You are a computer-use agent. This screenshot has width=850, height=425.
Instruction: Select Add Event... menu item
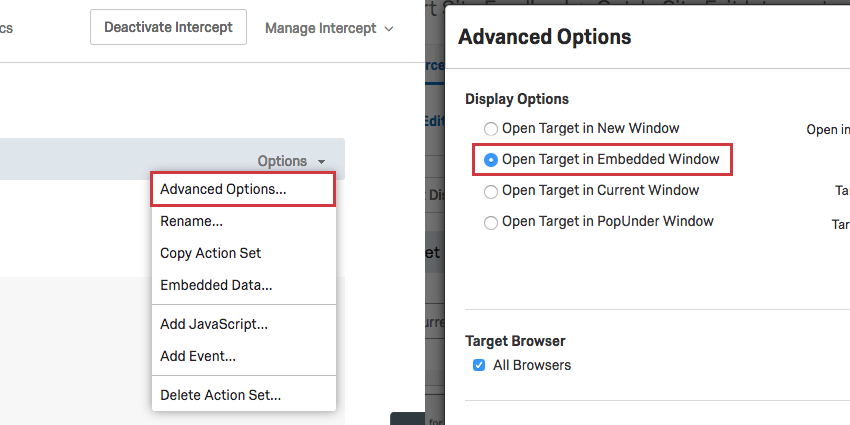coord(198,355)
